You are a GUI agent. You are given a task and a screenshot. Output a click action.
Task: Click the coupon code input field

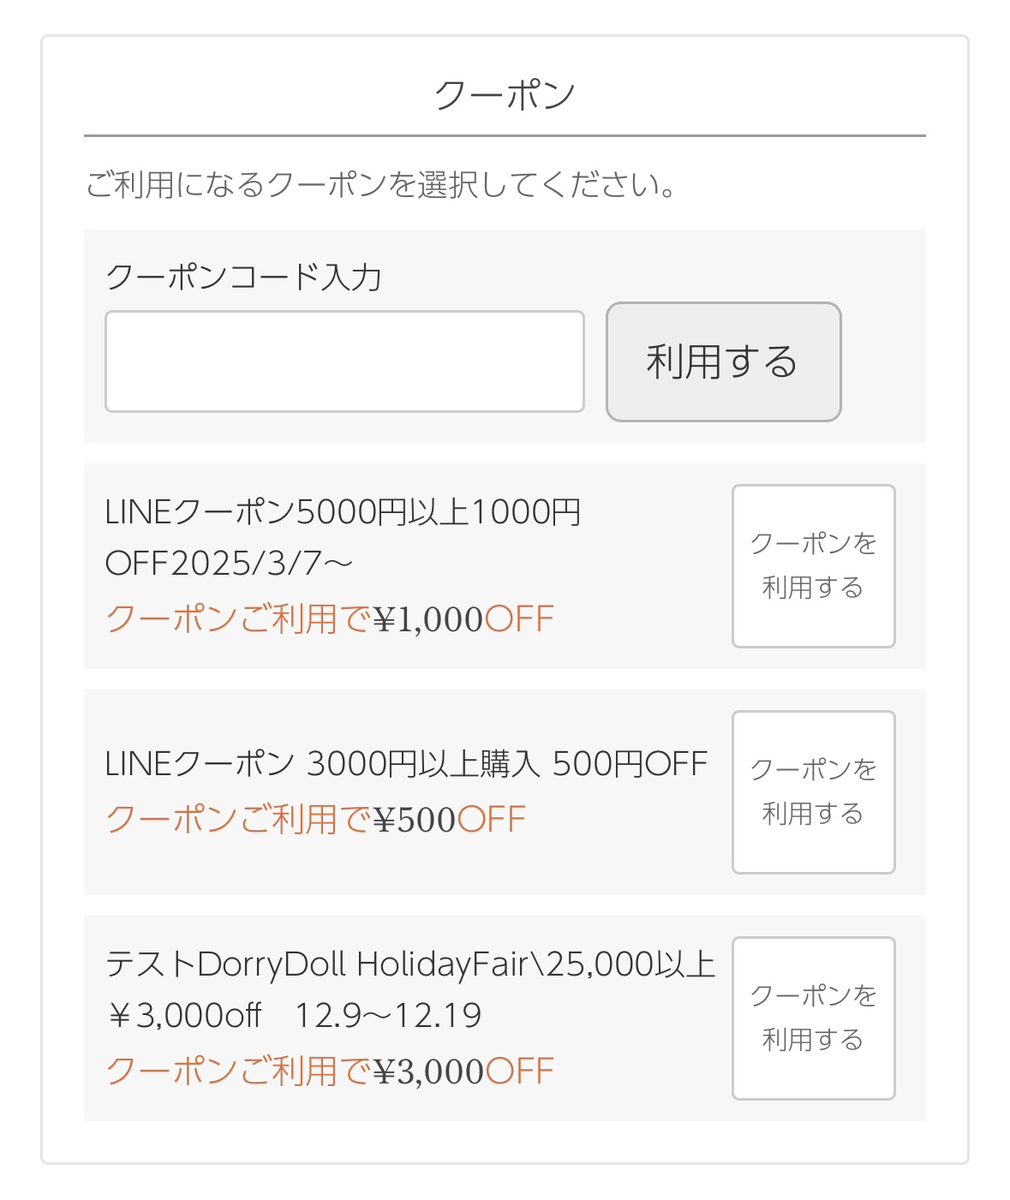[344, 361]
